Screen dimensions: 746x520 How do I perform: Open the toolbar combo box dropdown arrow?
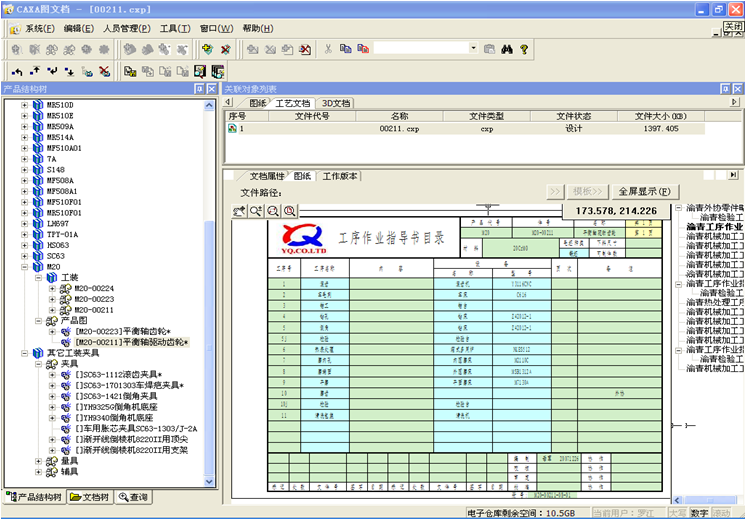[473, 48]
